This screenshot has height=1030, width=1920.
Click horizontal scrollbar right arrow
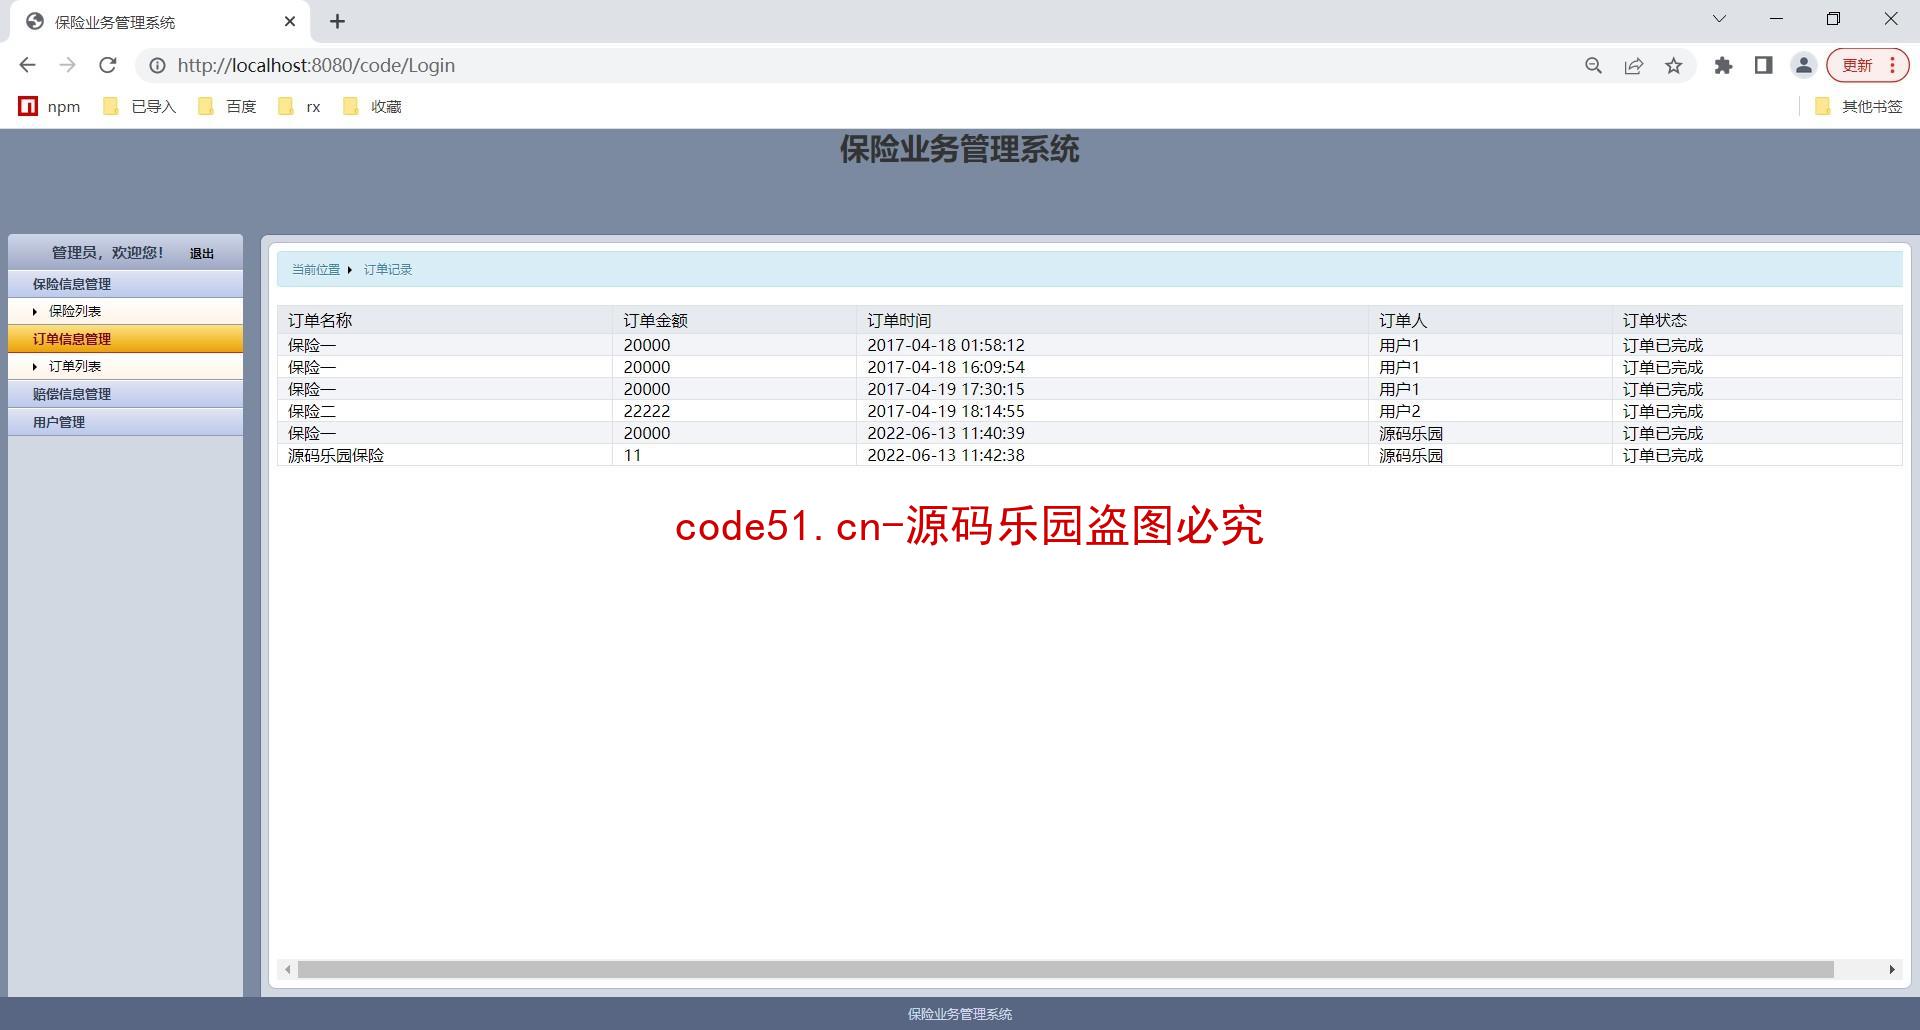pos(1892,969)
